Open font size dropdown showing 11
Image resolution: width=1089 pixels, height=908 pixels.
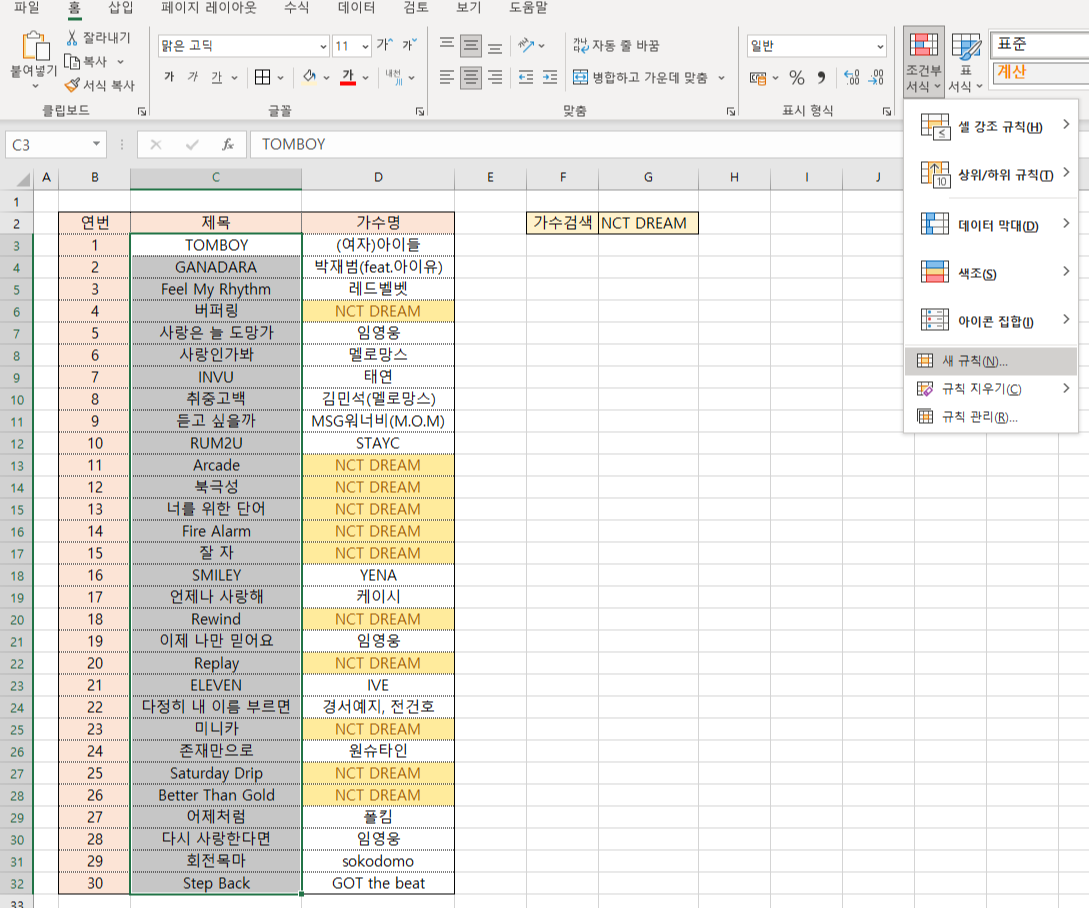click(365, 47)
